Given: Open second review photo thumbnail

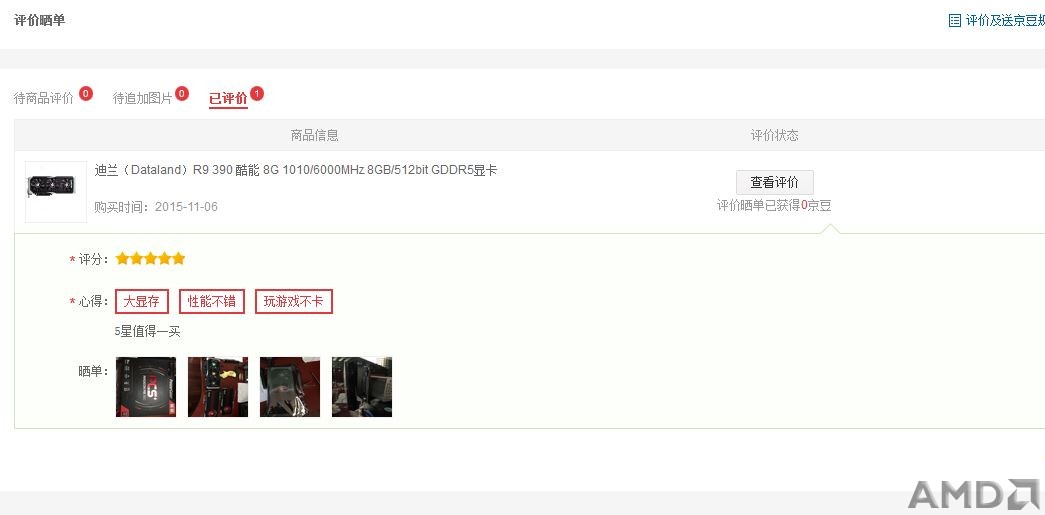Looking at the screenshot, I should click(218, 387).
